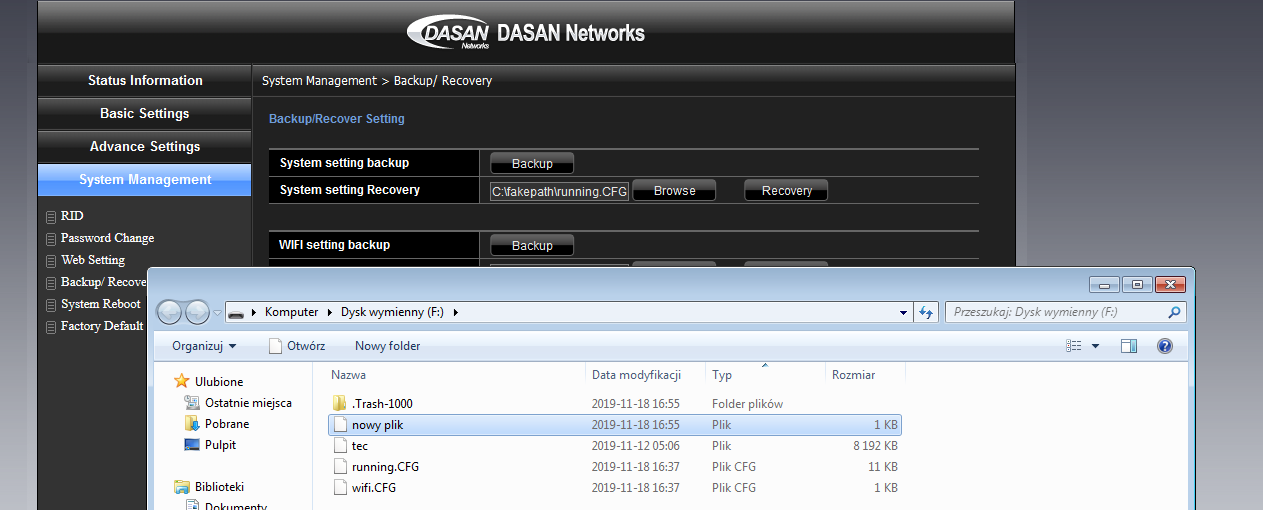1263x510 pixels.
Task: Open address bar history dropdown
Action: [x=903, y=312]
